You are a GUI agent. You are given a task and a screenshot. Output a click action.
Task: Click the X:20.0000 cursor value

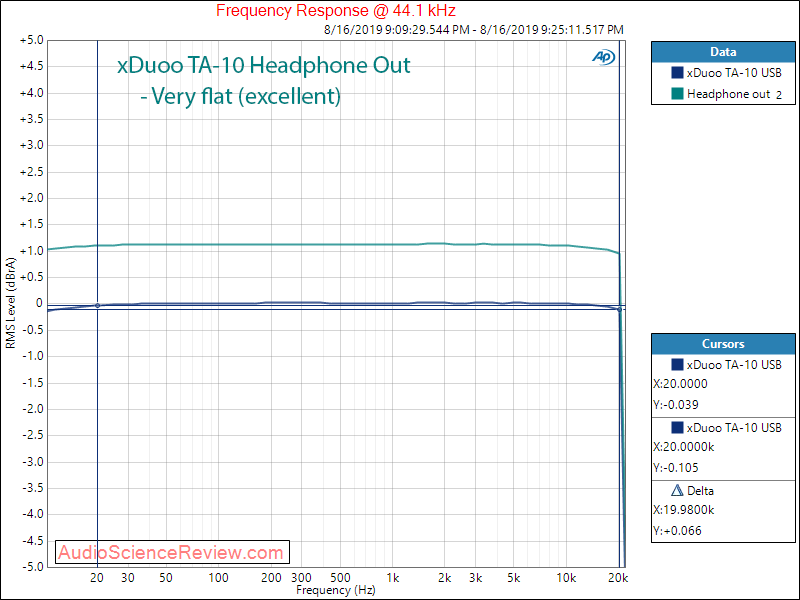[680, 384]
